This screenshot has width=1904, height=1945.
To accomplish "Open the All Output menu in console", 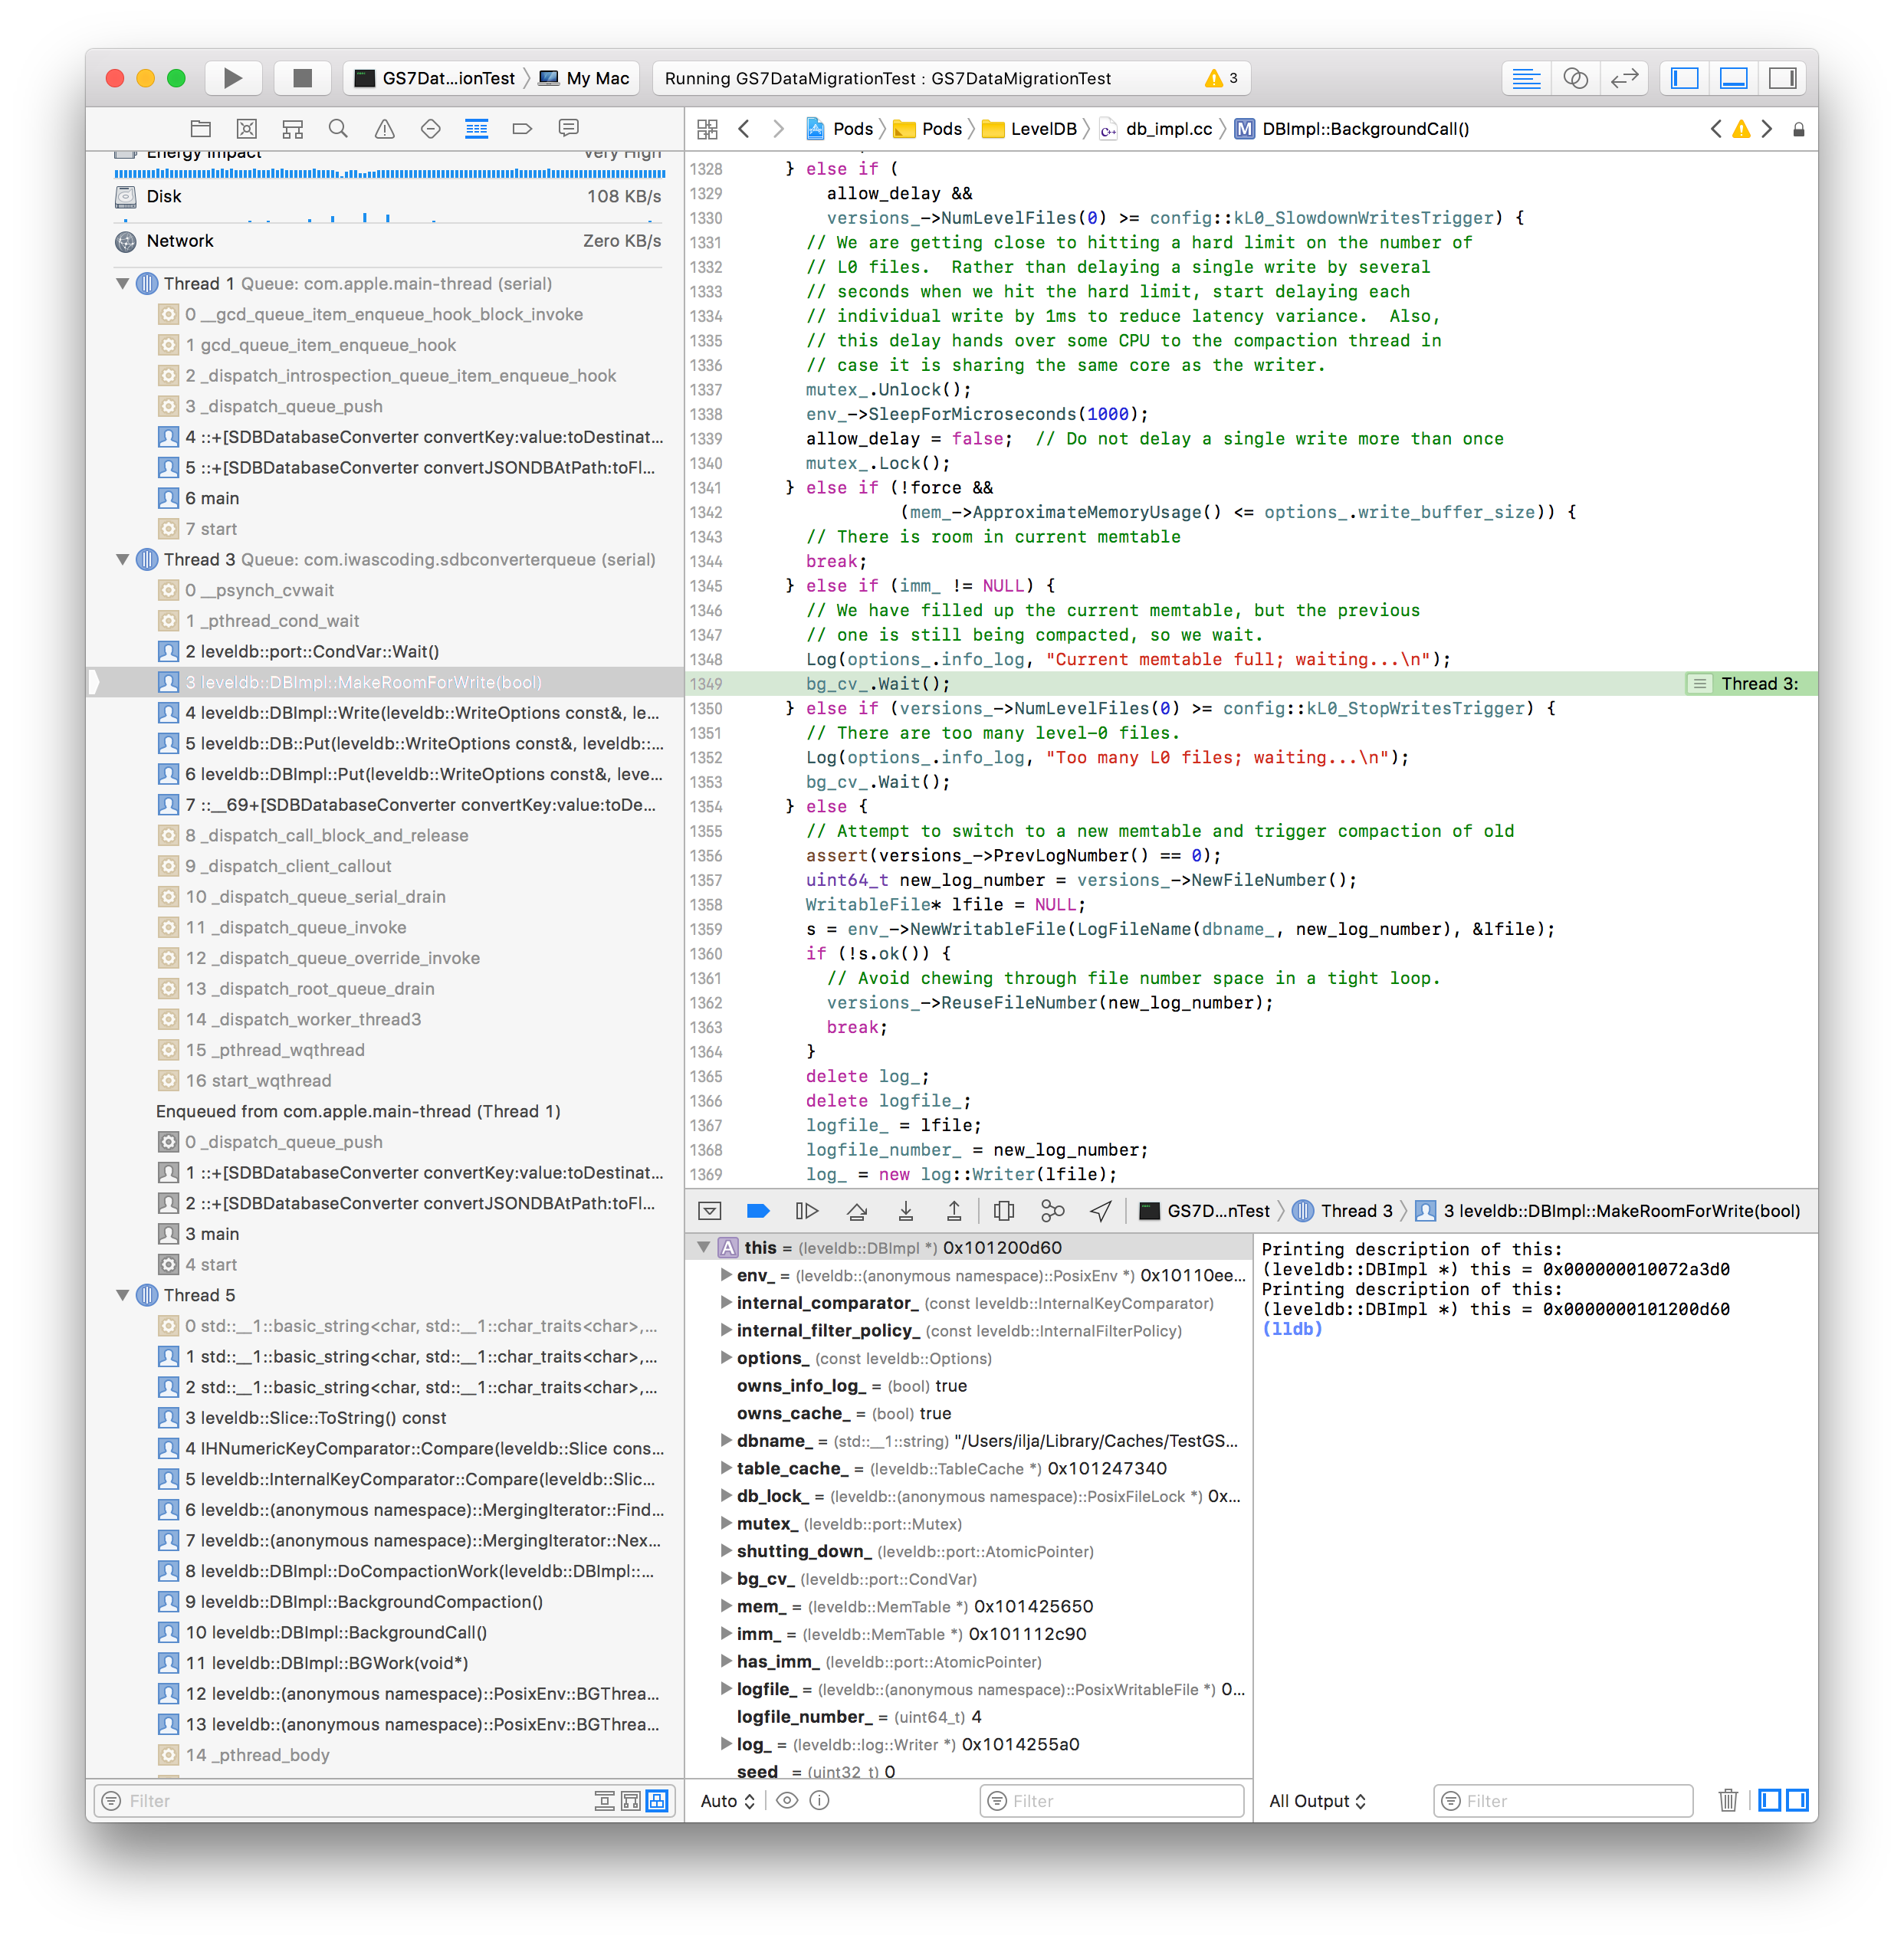I will (1317, 1800).
